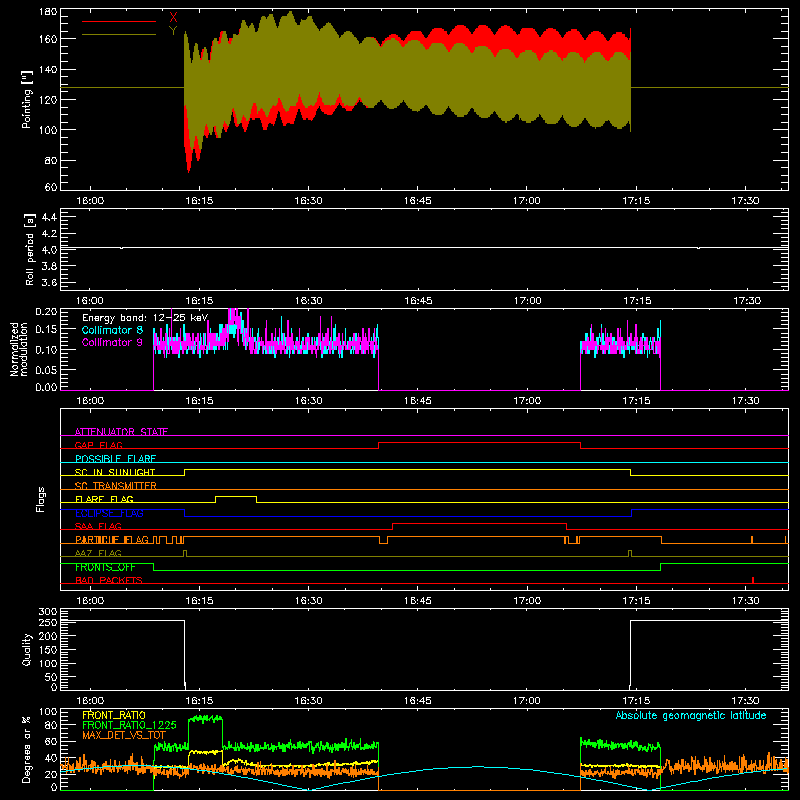Select the "Energy band: 12-25 keV" text
Image resolution: width=800 pixels, height=800 pixels.
click(x=145, y=318)
